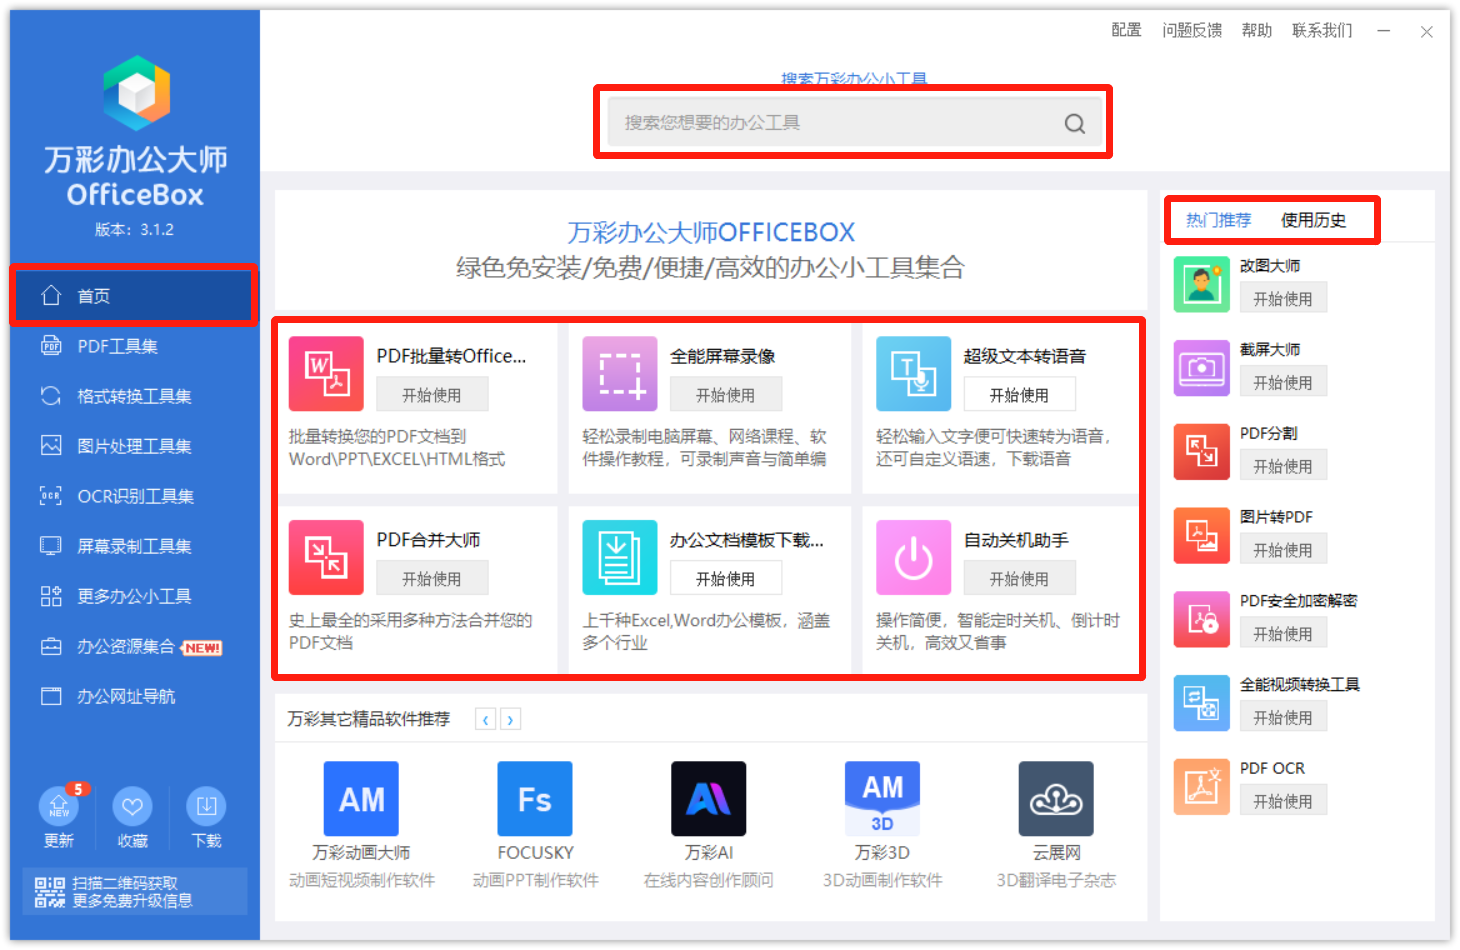Click the 云展网 cloud icon
The image size is (1460, 950).
pyautogui.click(x=1056, y=799)
